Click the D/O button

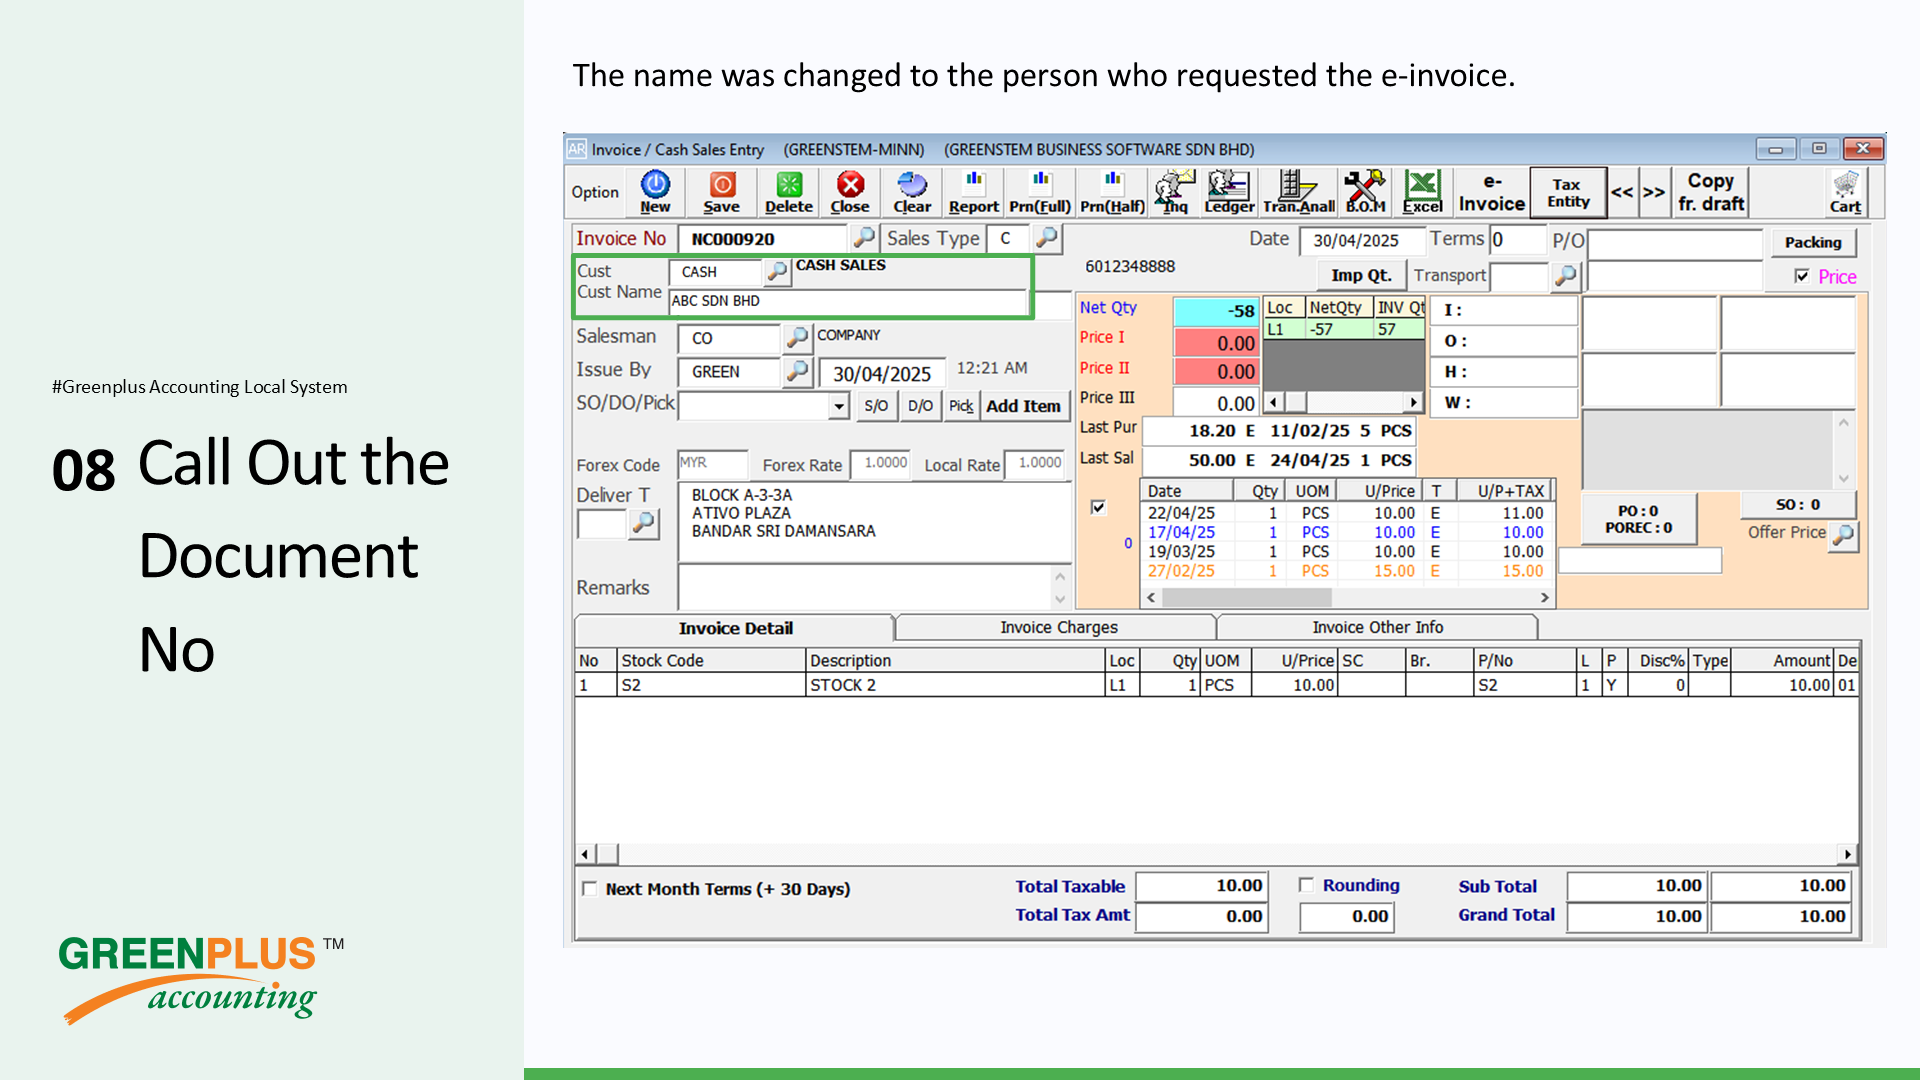click(920, 406)
